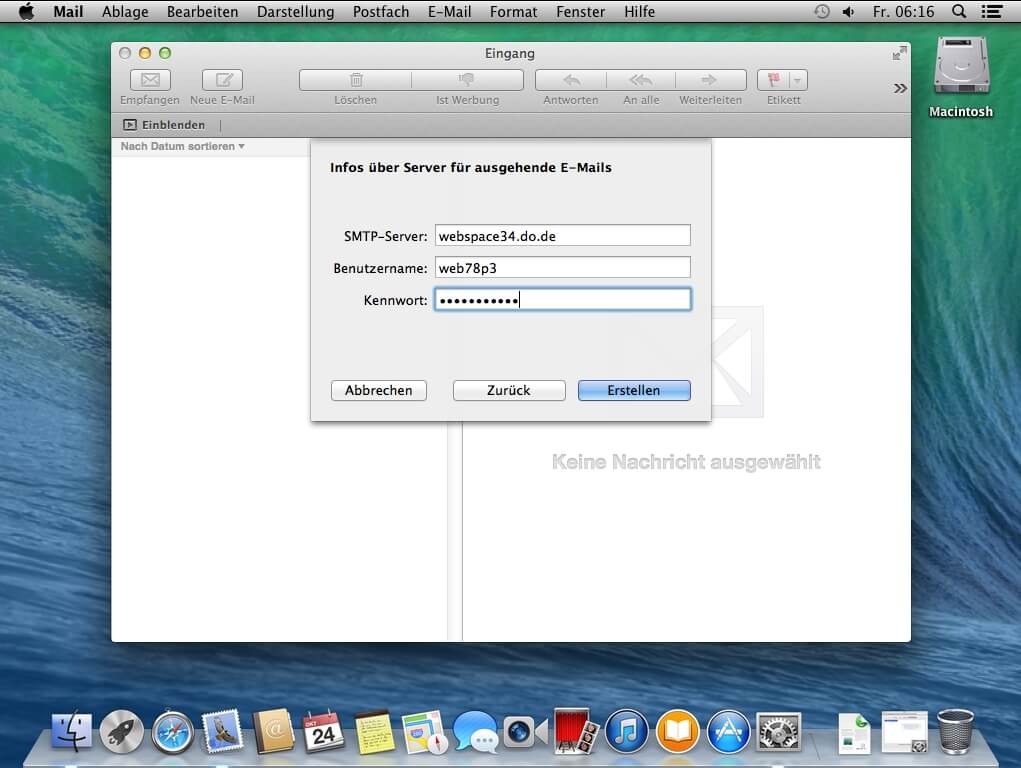The width and height of the screenshot is (1021, 768).
Task: Click the Benutzername input field
Action: (x=563, y=268)
